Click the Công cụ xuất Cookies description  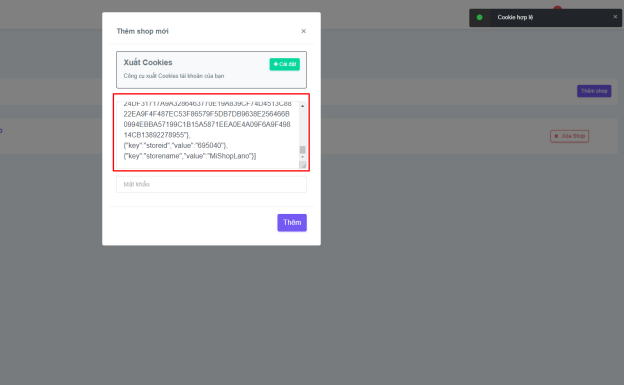click(x=174, y=76)
